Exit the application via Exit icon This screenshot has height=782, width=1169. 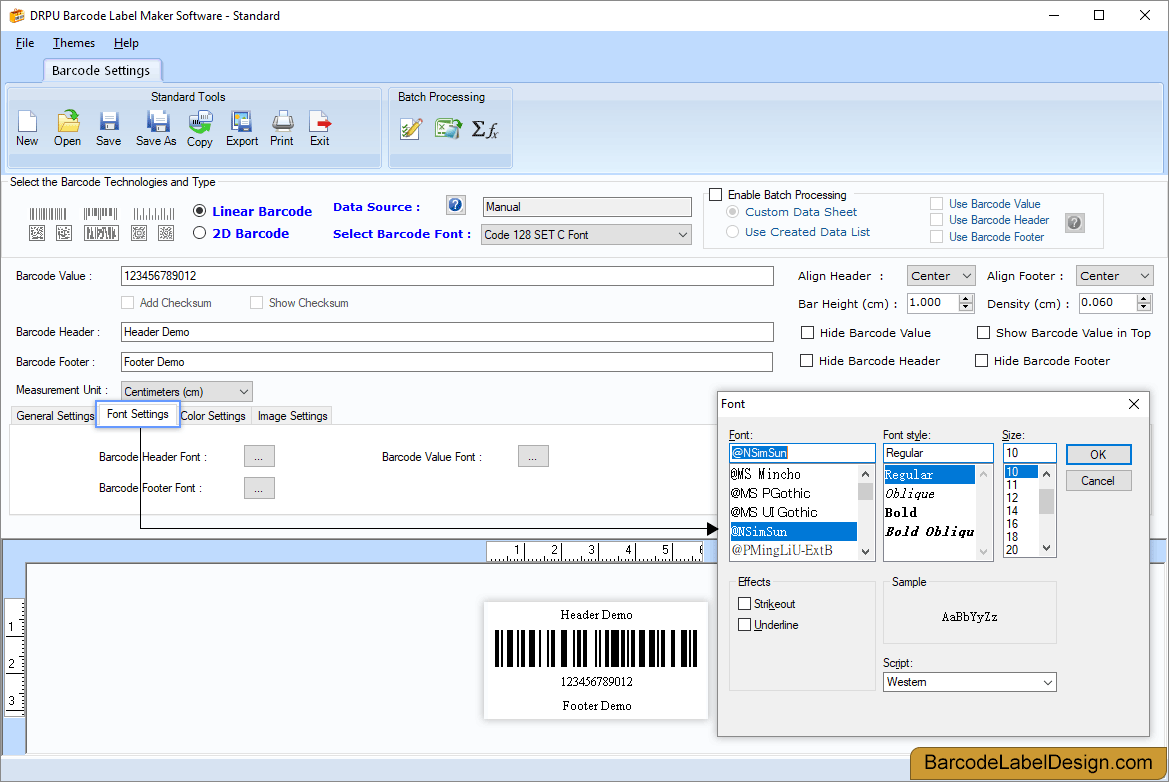click(320, 128)
